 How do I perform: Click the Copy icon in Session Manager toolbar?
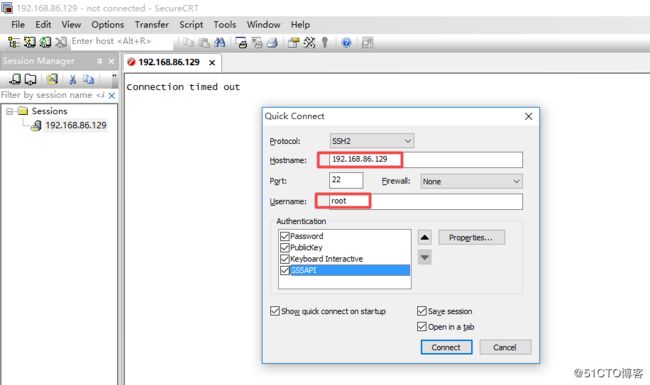pyautogui.click(x=88, y=79)
